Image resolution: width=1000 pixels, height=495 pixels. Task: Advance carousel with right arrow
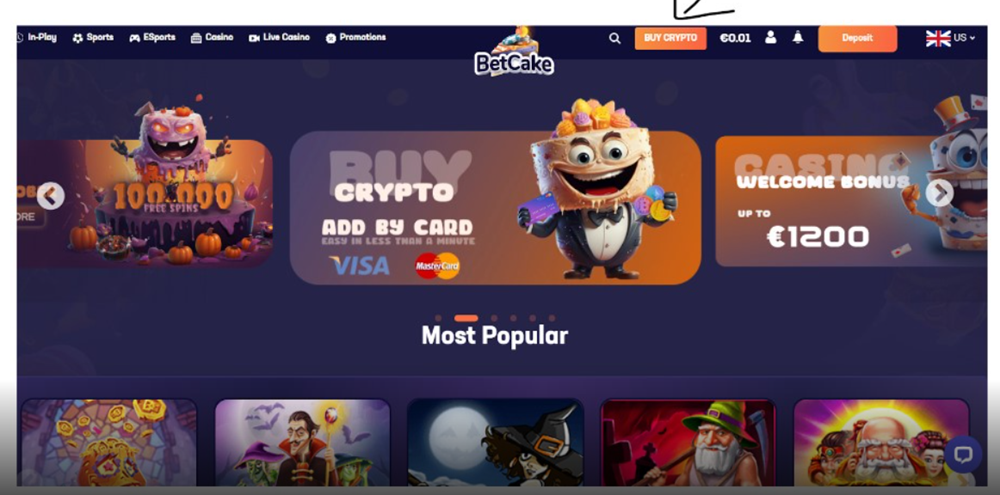point(939,193)
